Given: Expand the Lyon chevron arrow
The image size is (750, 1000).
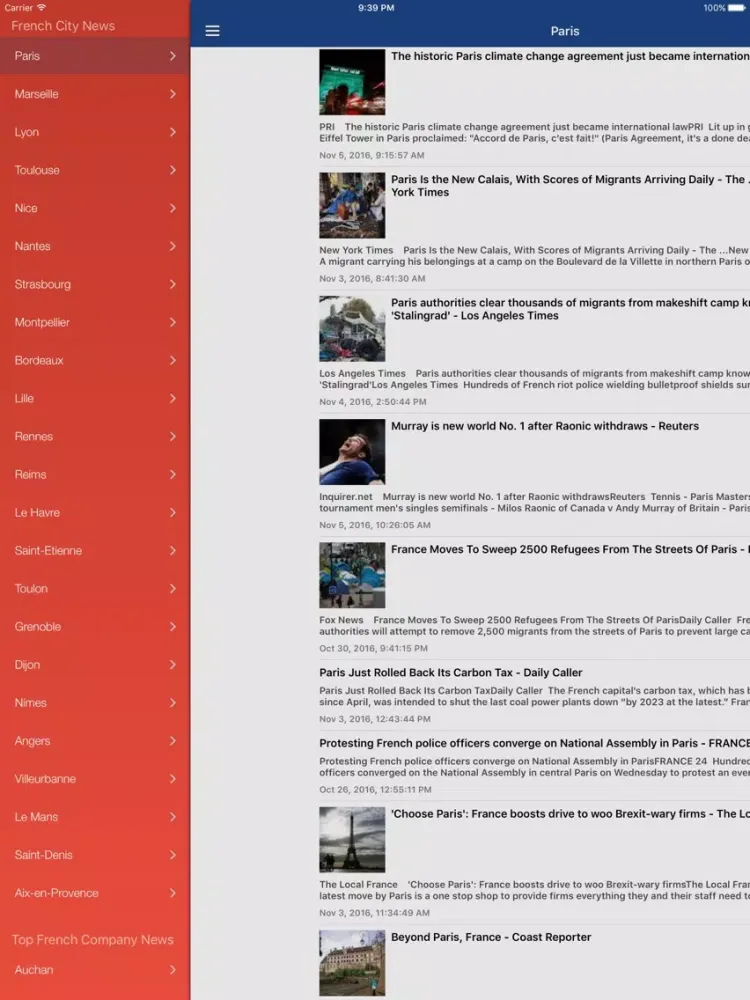Looking at the screenshot, I should 173,132.
